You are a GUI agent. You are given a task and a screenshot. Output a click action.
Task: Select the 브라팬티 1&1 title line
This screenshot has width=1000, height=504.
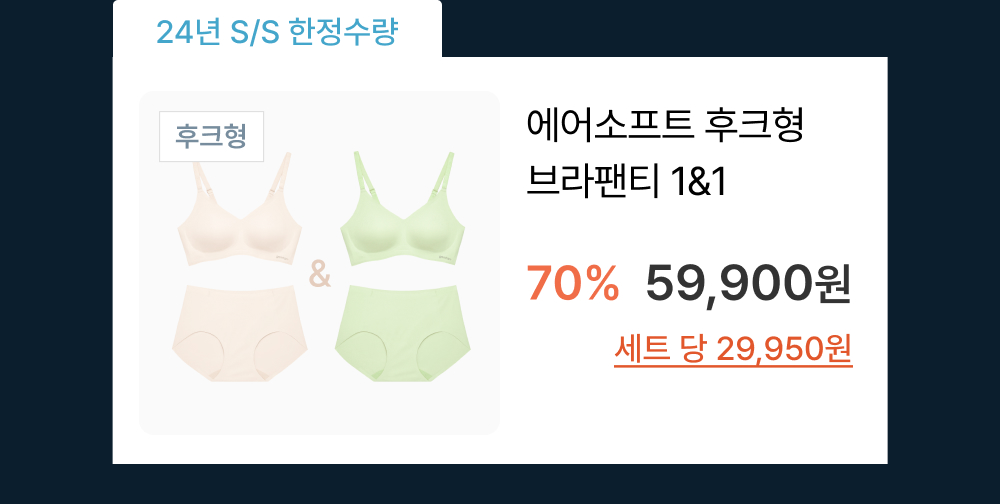pos(626,182)
